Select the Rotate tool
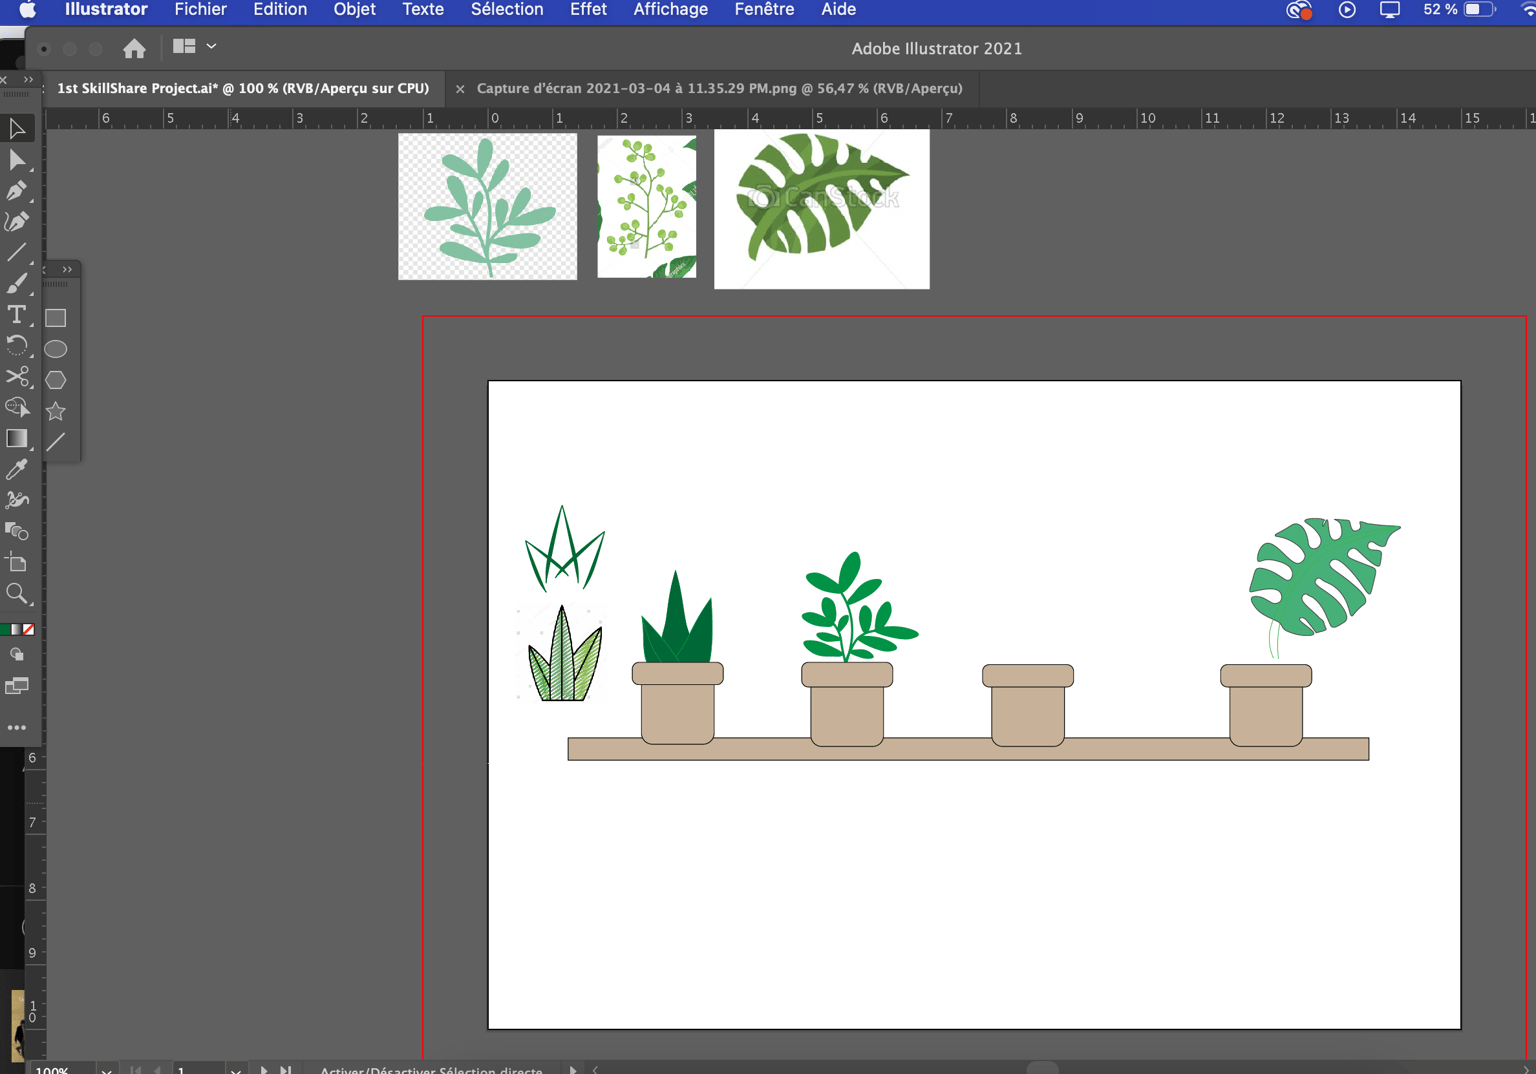The width and height of the screenshot is (1536, 1074). click(17, 346)
